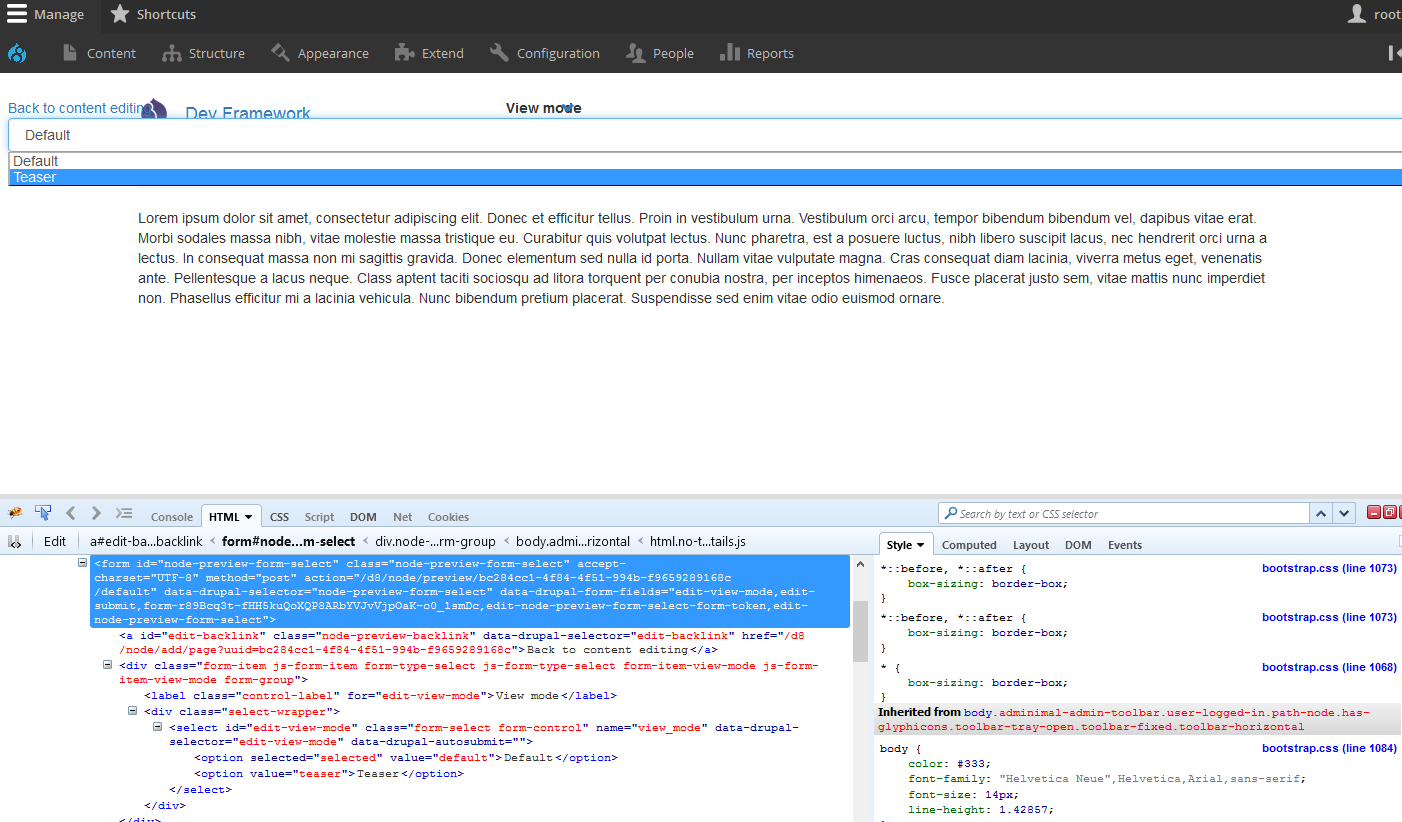Switch to the Computed tab
This screenshot has height=822, width=1402.
(968, 544)
